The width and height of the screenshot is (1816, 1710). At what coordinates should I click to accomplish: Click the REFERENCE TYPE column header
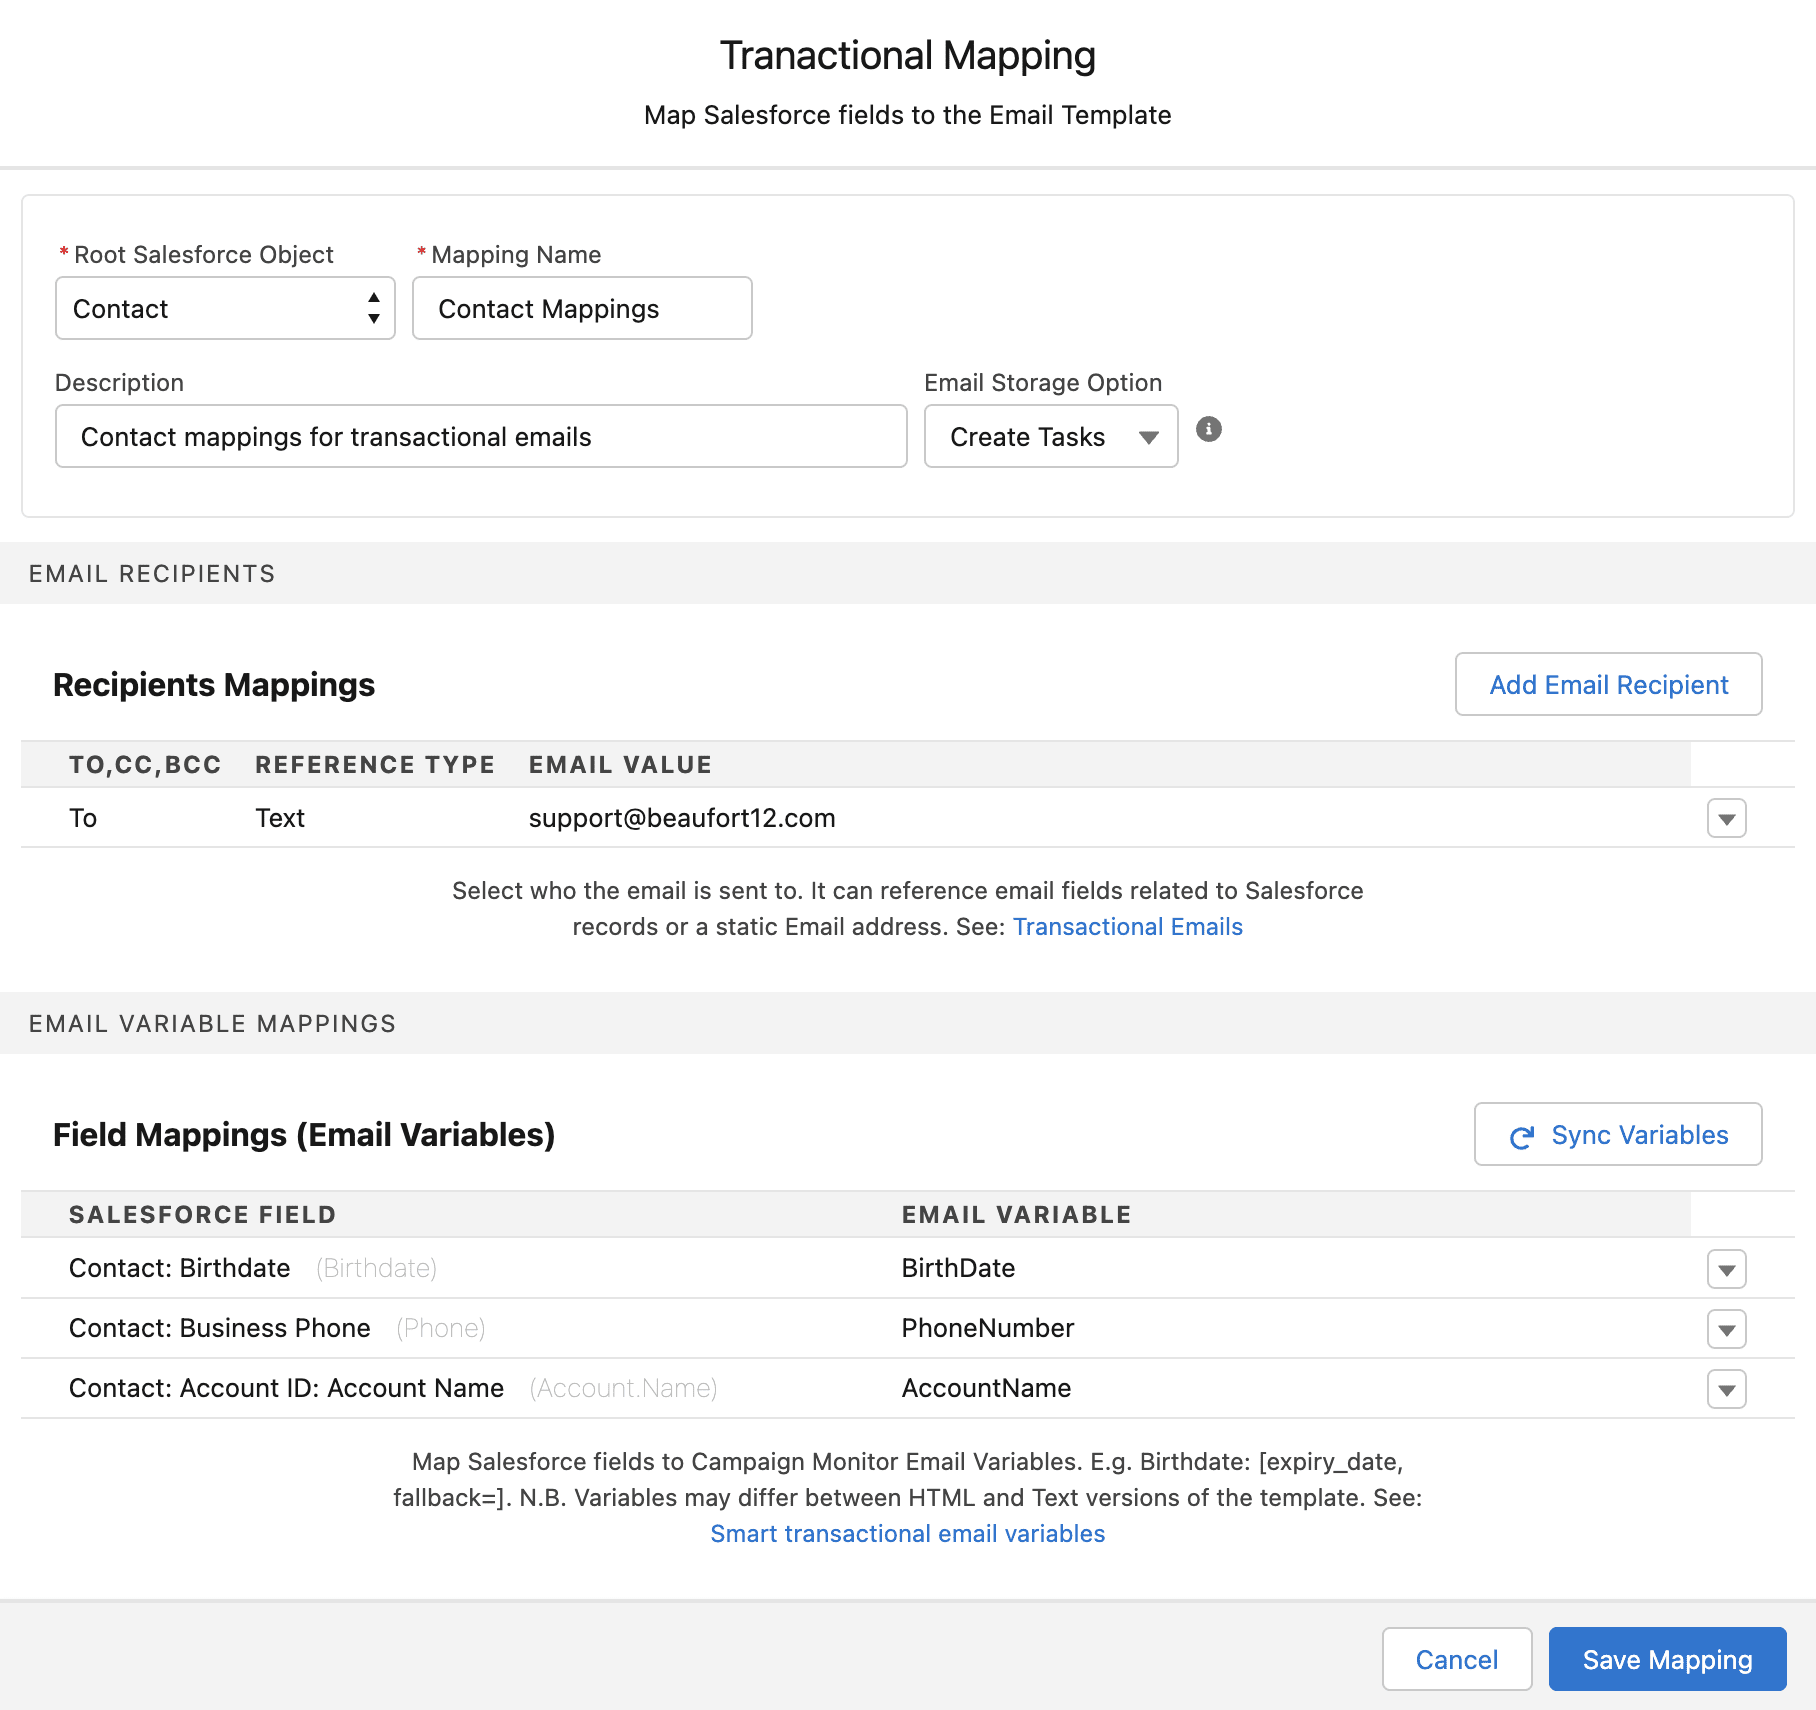coord(375,765)
